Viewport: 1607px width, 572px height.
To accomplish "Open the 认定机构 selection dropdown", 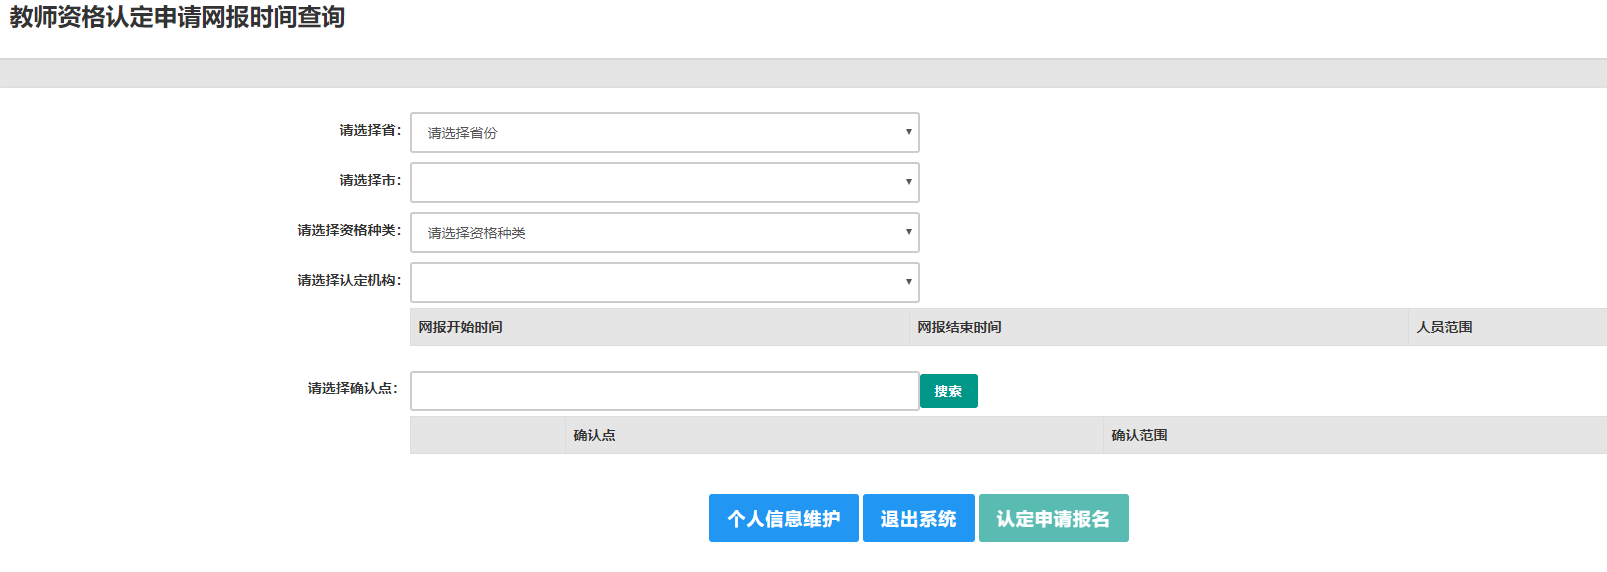I will click(664, 282).
